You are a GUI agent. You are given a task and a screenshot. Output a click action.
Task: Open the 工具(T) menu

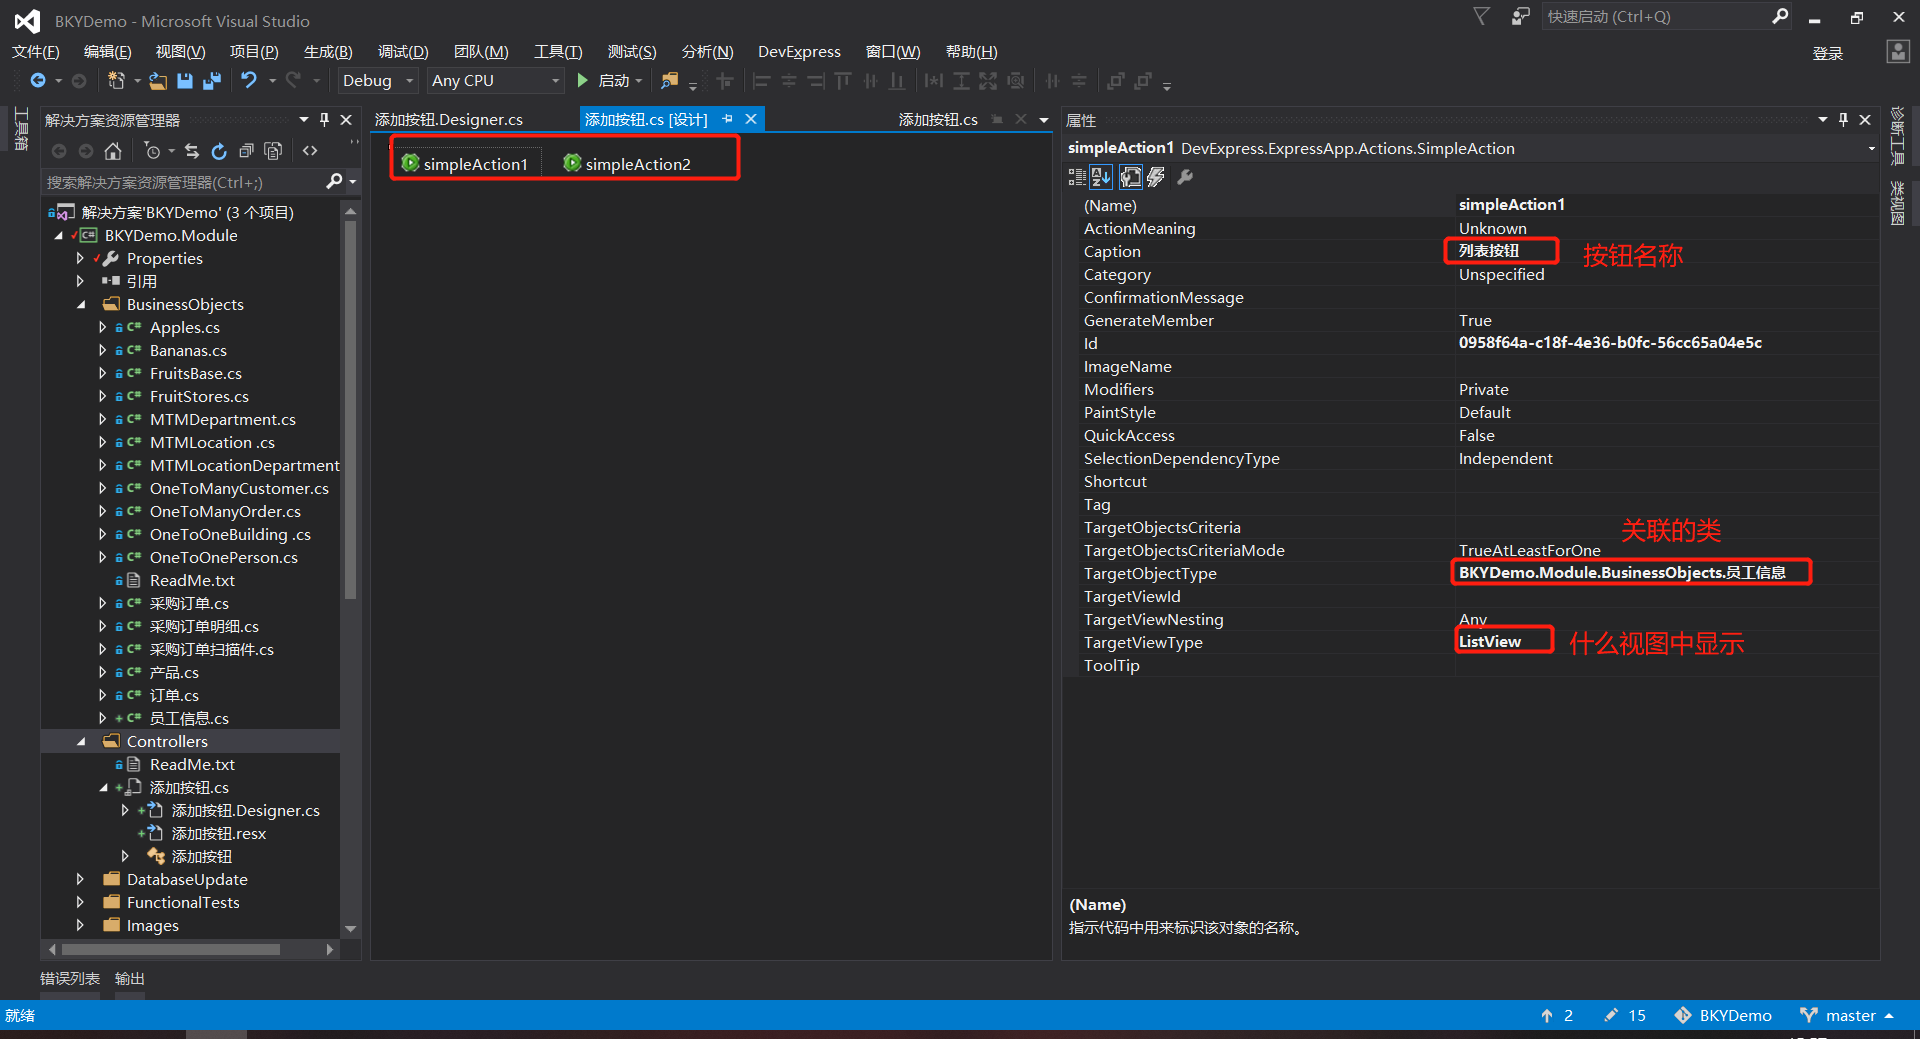[558, 52]
